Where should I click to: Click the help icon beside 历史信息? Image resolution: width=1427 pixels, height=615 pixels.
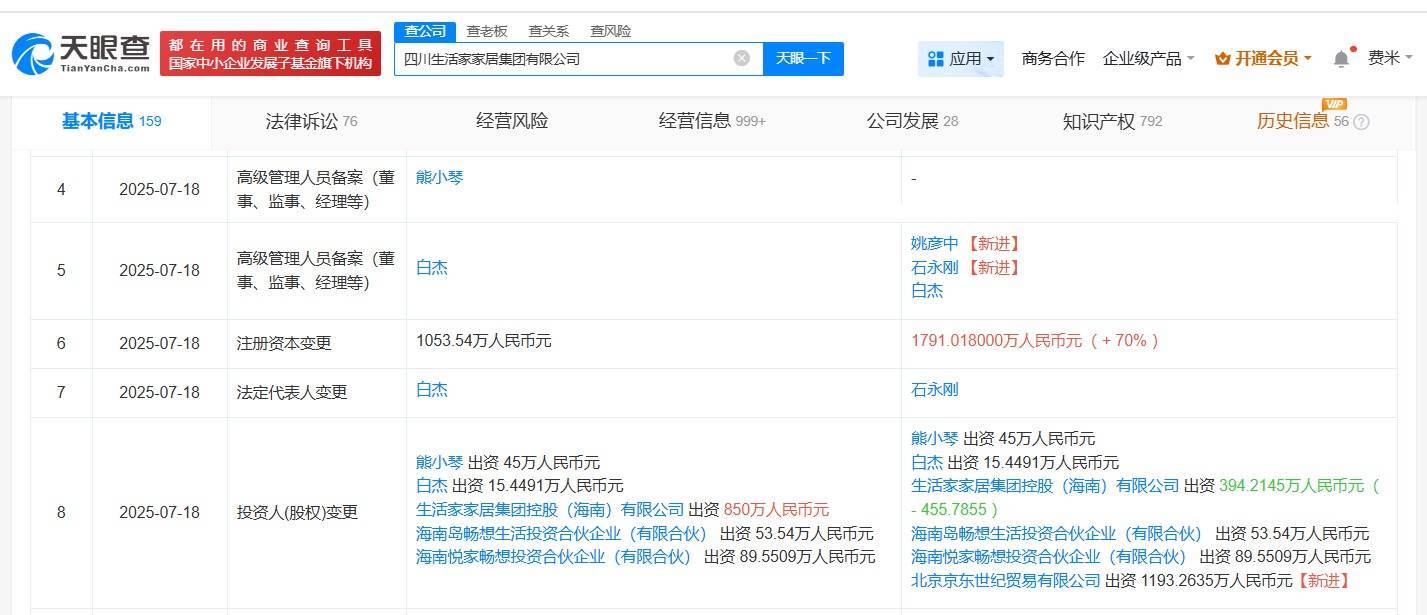(1361, 122)
